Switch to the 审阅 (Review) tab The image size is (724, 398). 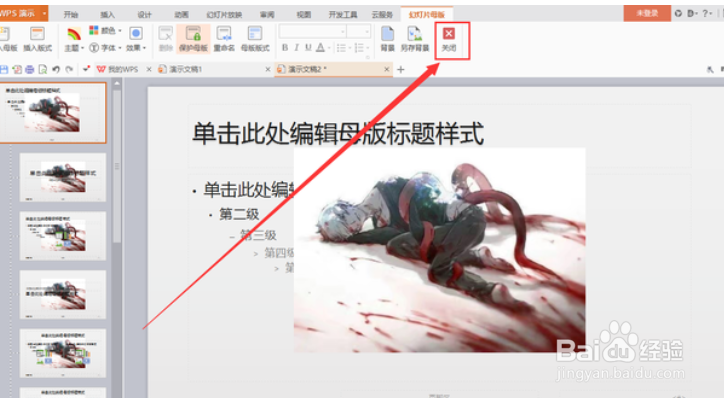[x=267, y=14]
